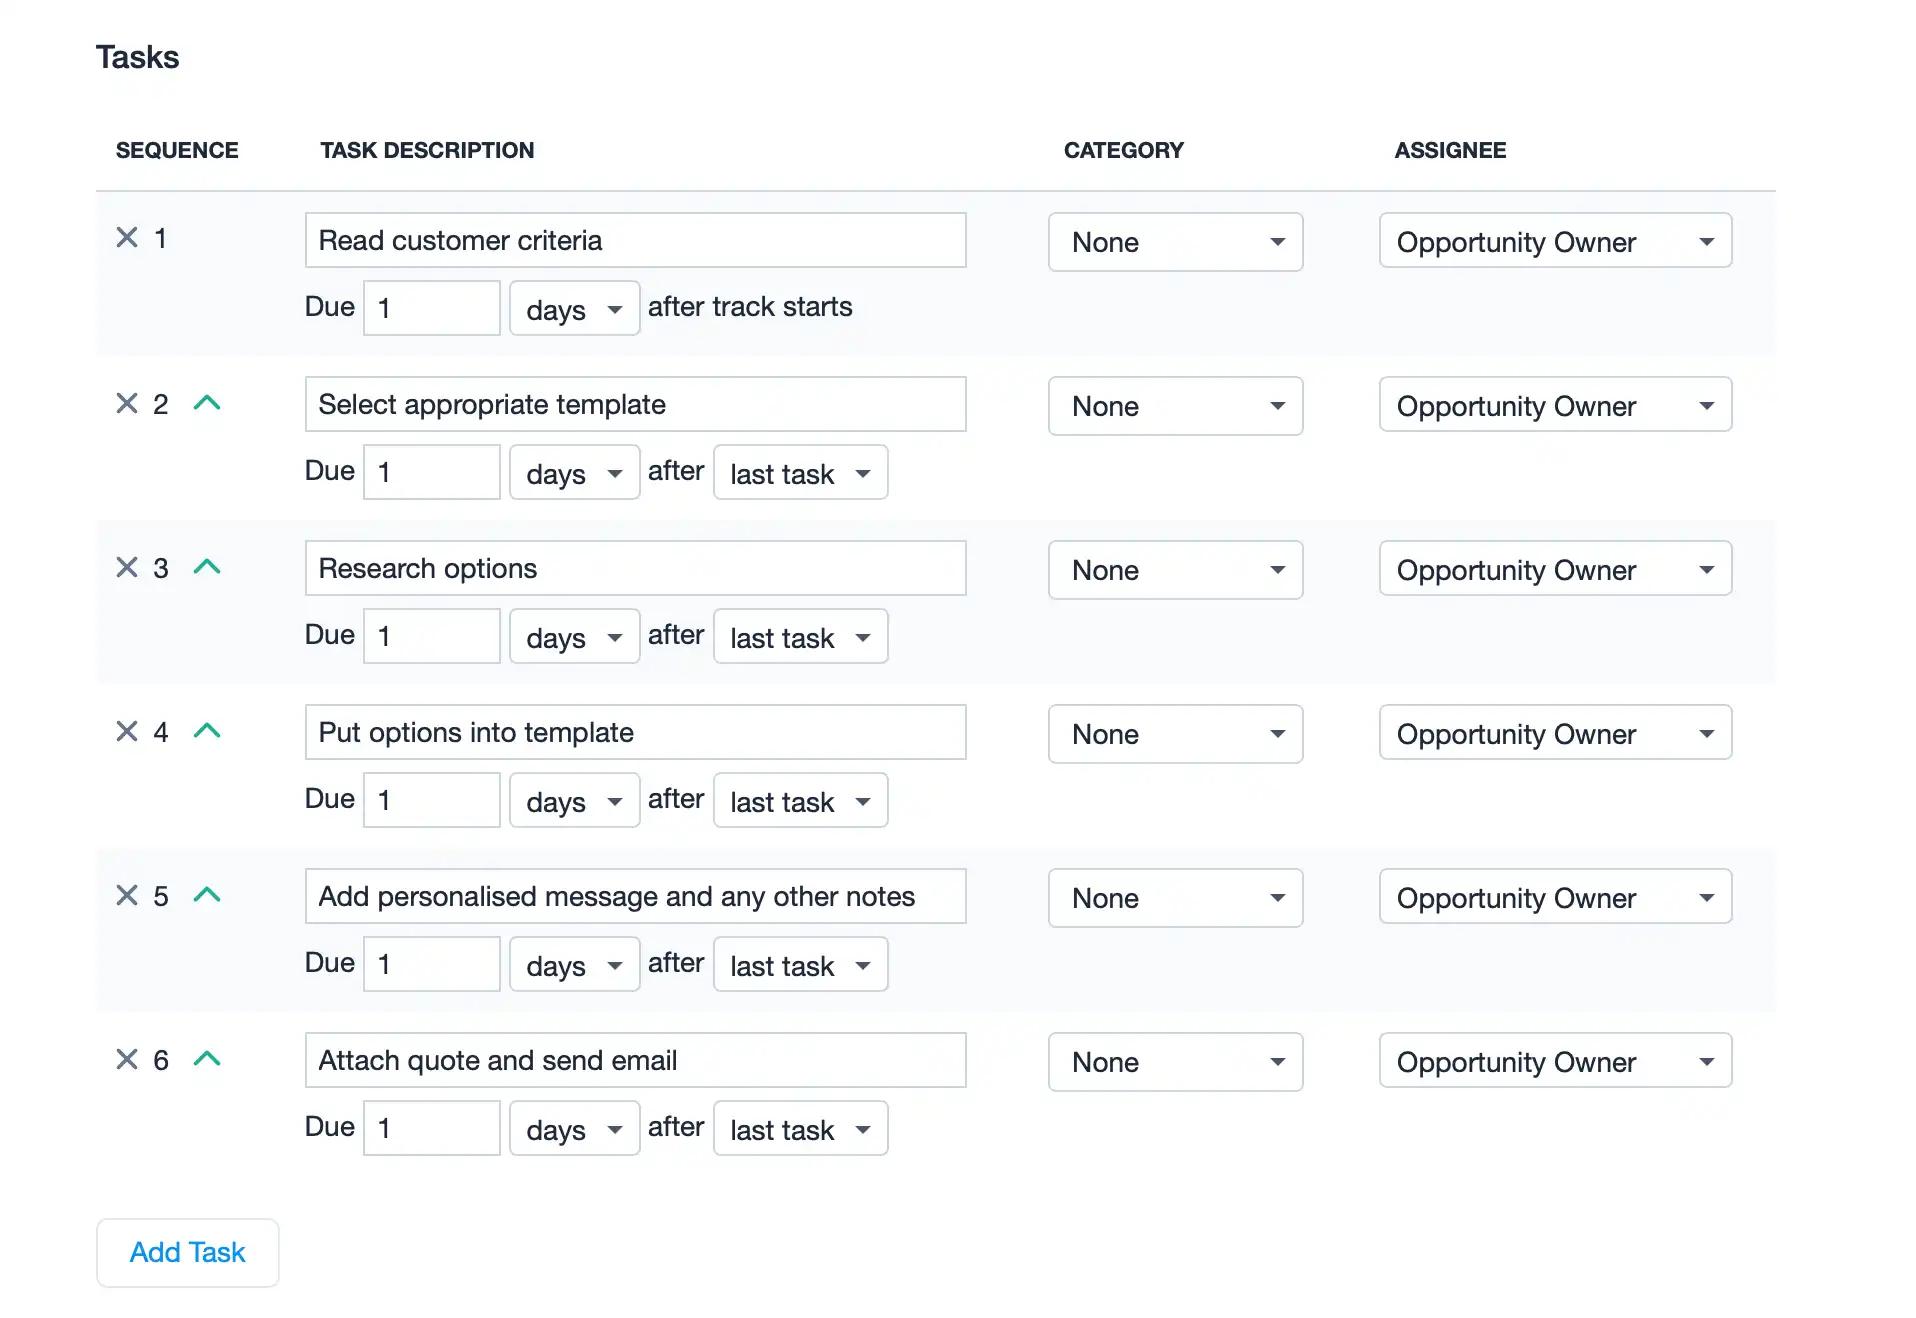Delete task 2 with the X button

(127, 404)
